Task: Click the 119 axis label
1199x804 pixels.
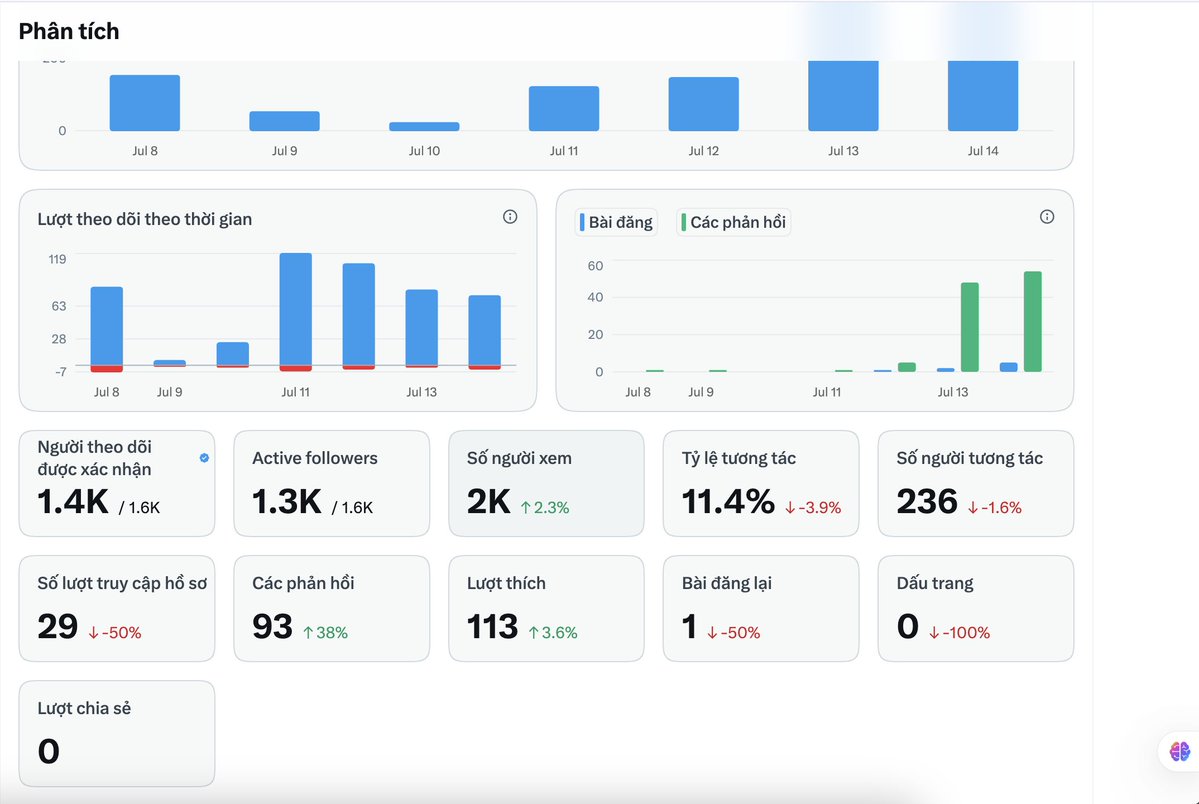Action: [x=57, y=259]
